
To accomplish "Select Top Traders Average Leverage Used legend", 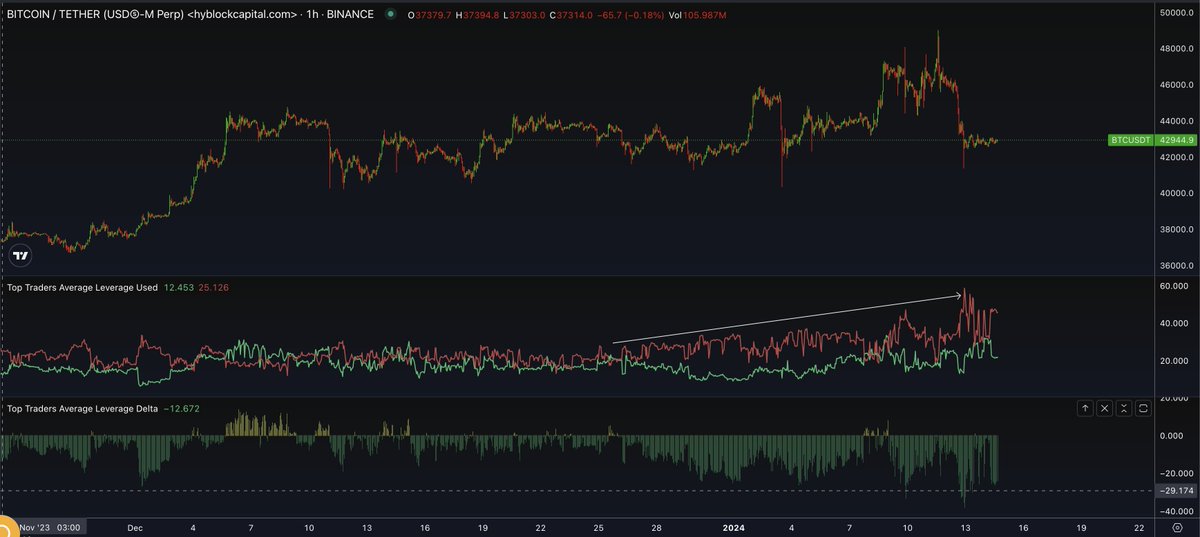I will click(x=83, y=288).
